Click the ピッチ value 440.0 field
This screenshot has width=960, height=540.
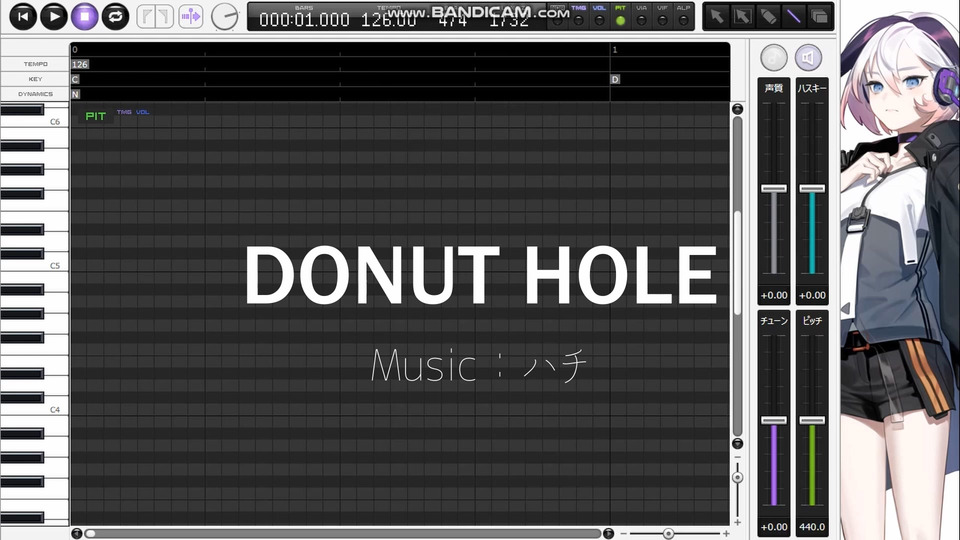coord(812,527)
